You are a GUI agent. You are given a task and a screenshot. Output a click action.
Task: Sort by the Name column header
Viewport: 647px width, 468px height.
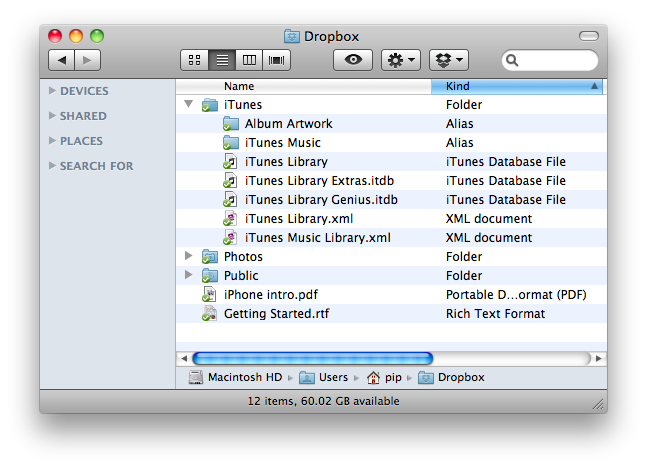tap(304, 86)
